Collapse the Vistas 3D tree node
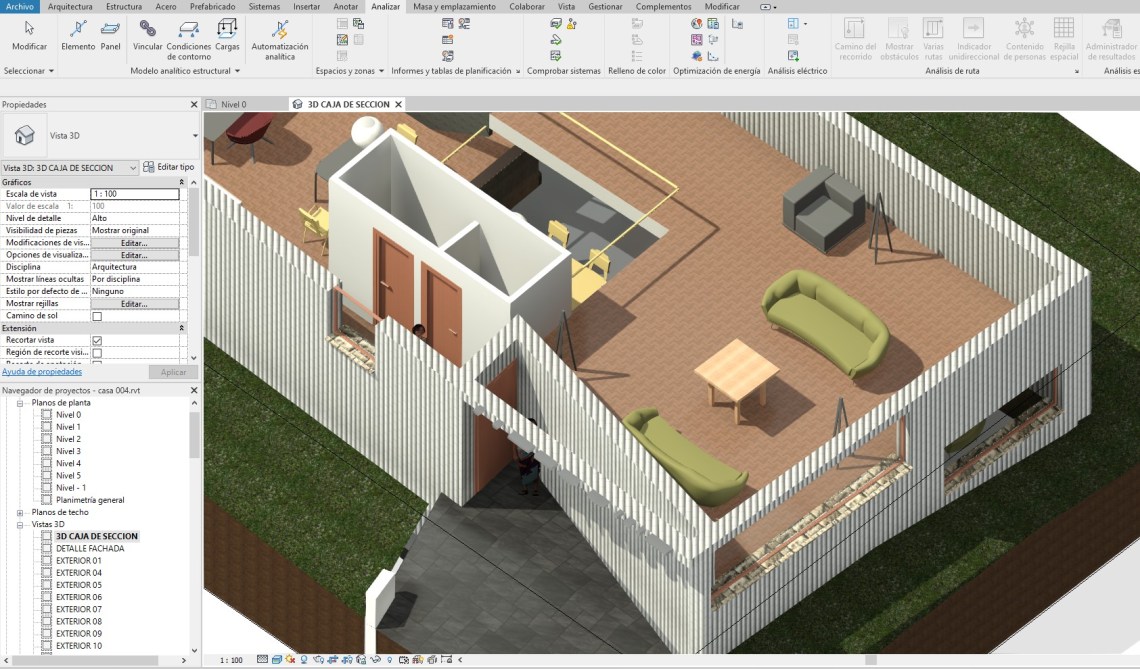 coord(20,524)
